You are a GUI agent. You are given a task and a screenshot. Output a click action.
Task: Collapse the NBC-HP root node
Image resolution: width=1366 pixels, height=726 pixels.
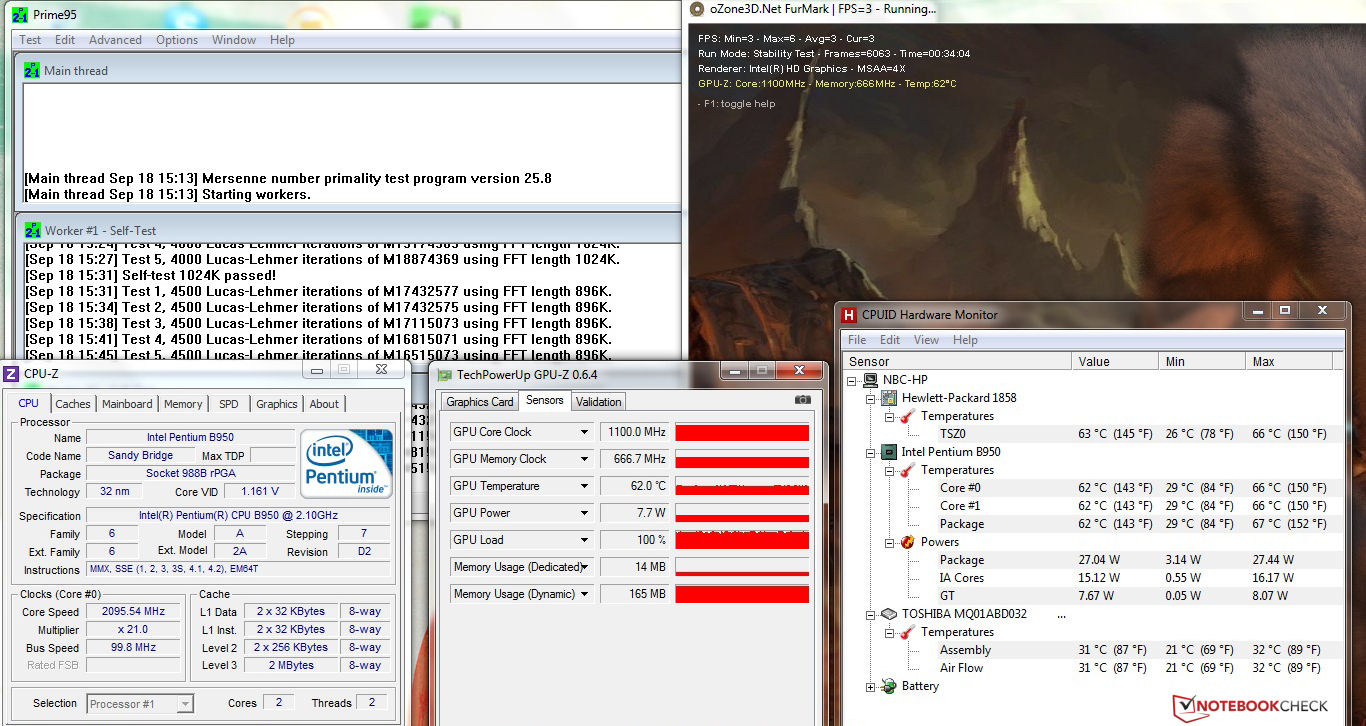coord(852,381)
